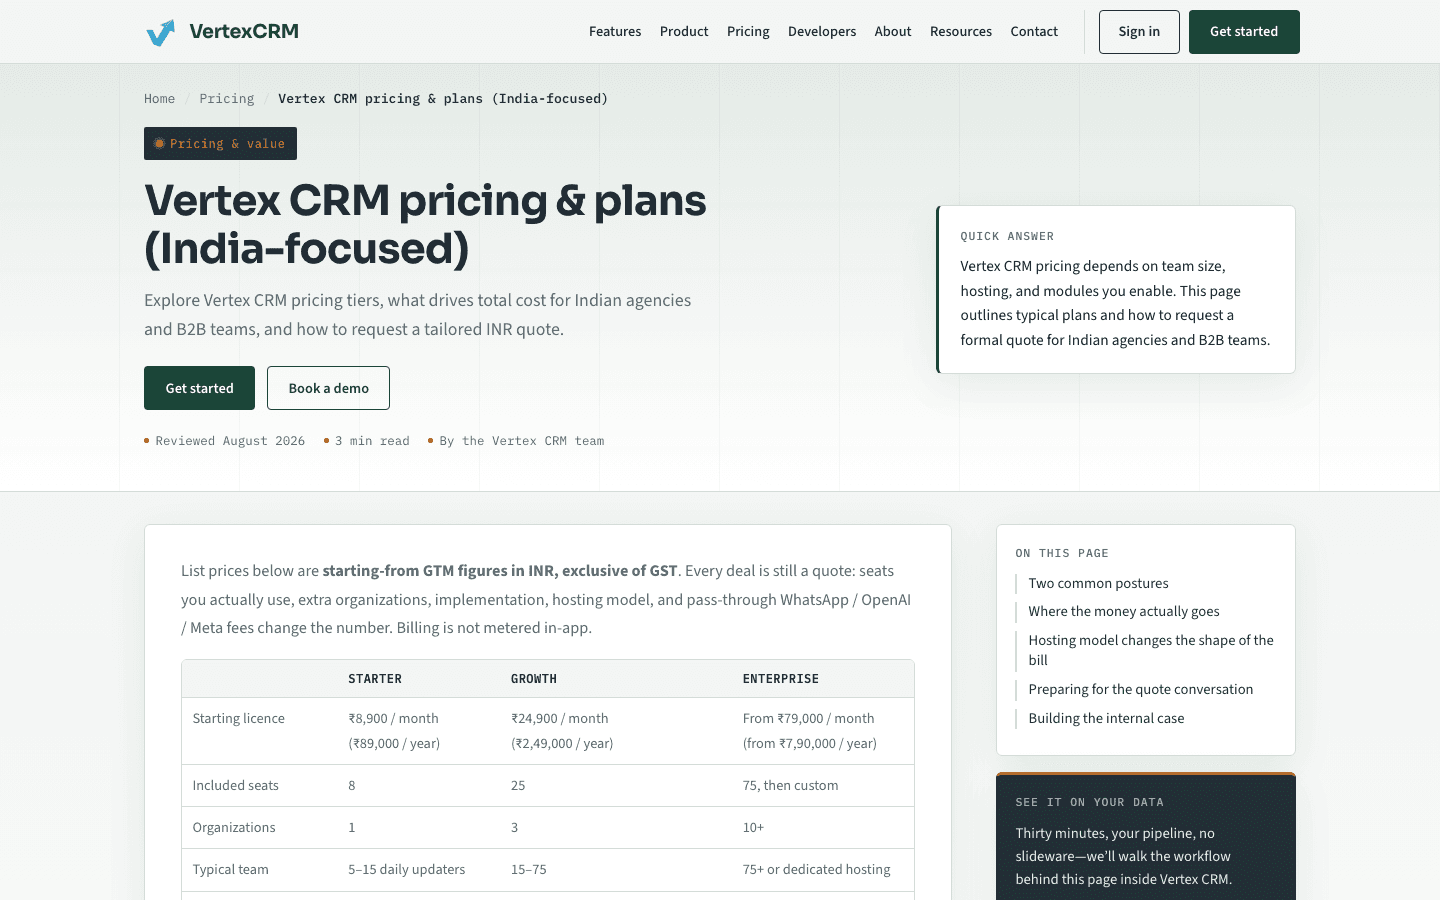The height and width of the screenshot is (900, 1440).
Task: Click the ENTERPRISE column header
Action: 781,679
